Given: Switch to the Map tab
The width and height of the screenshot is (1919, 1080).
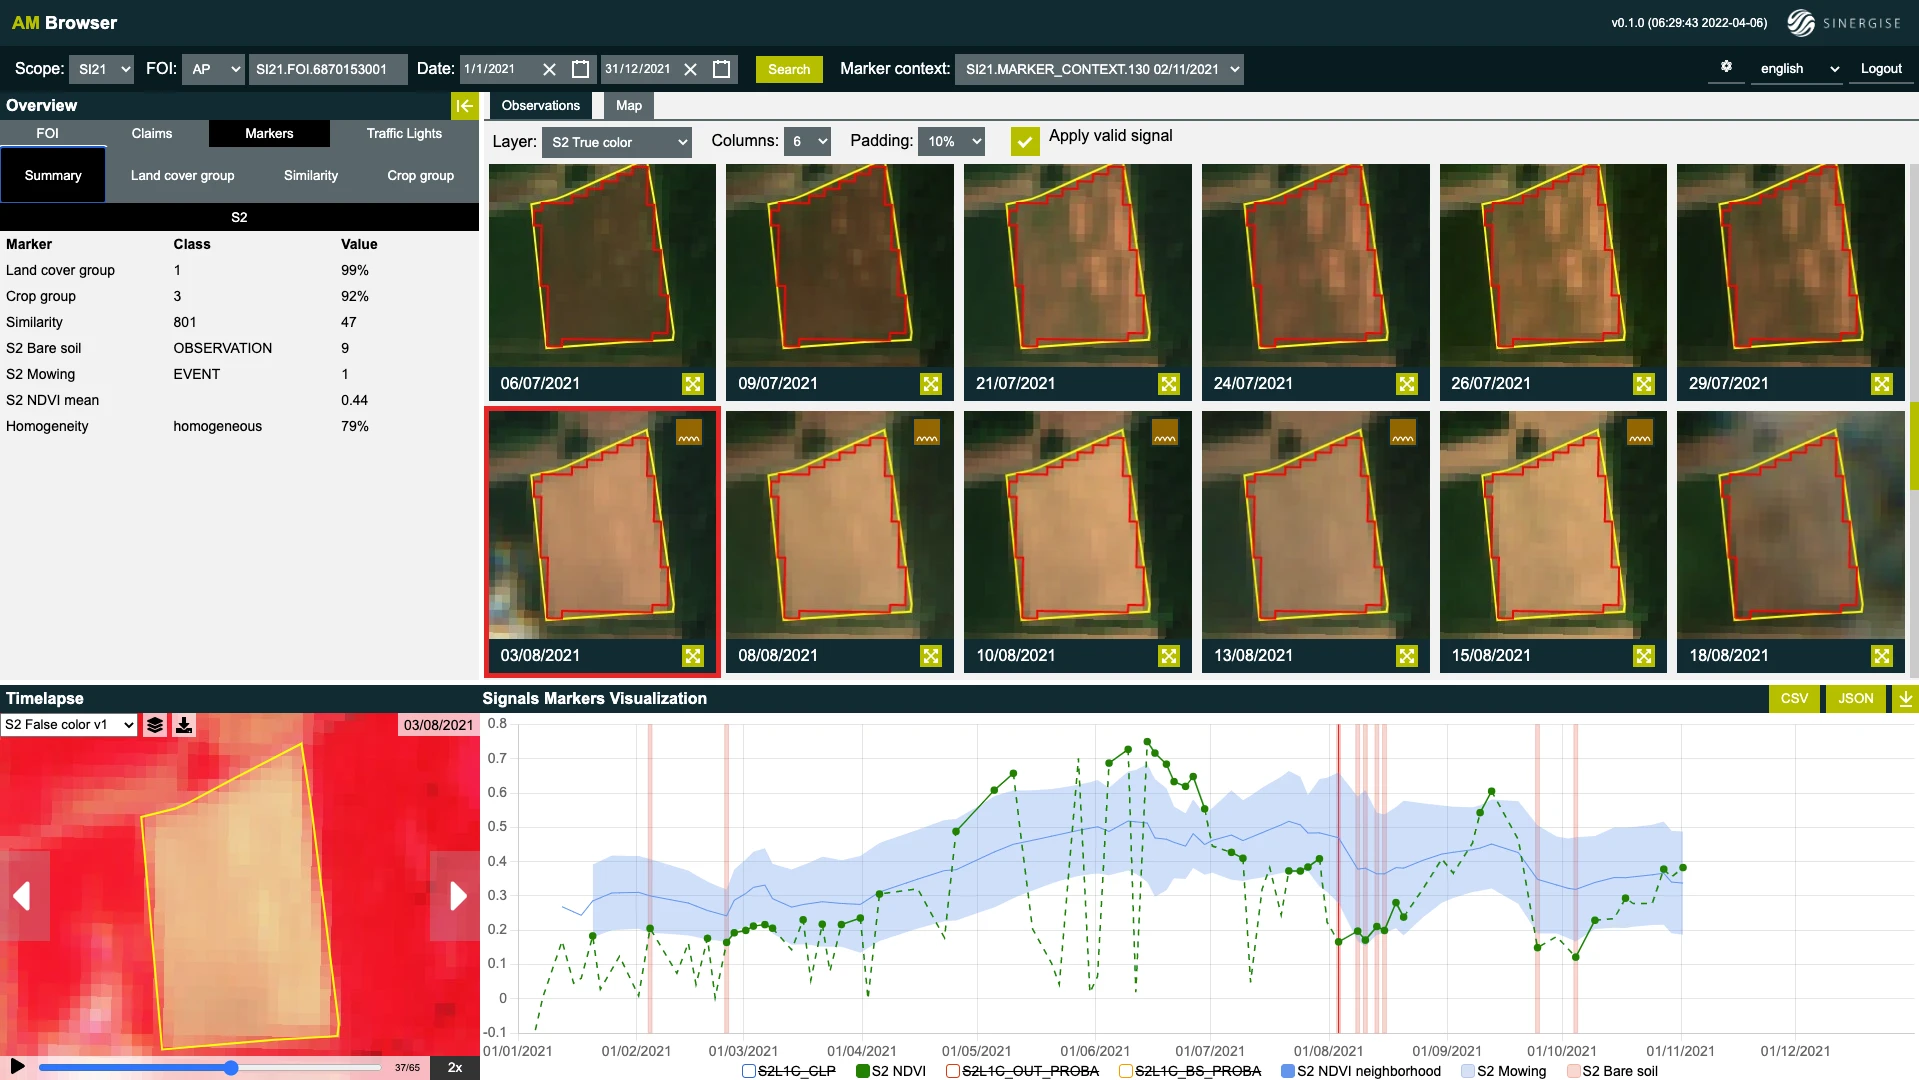Looking at the screenshot, I should pyautogui.click(x=628, y=106).
